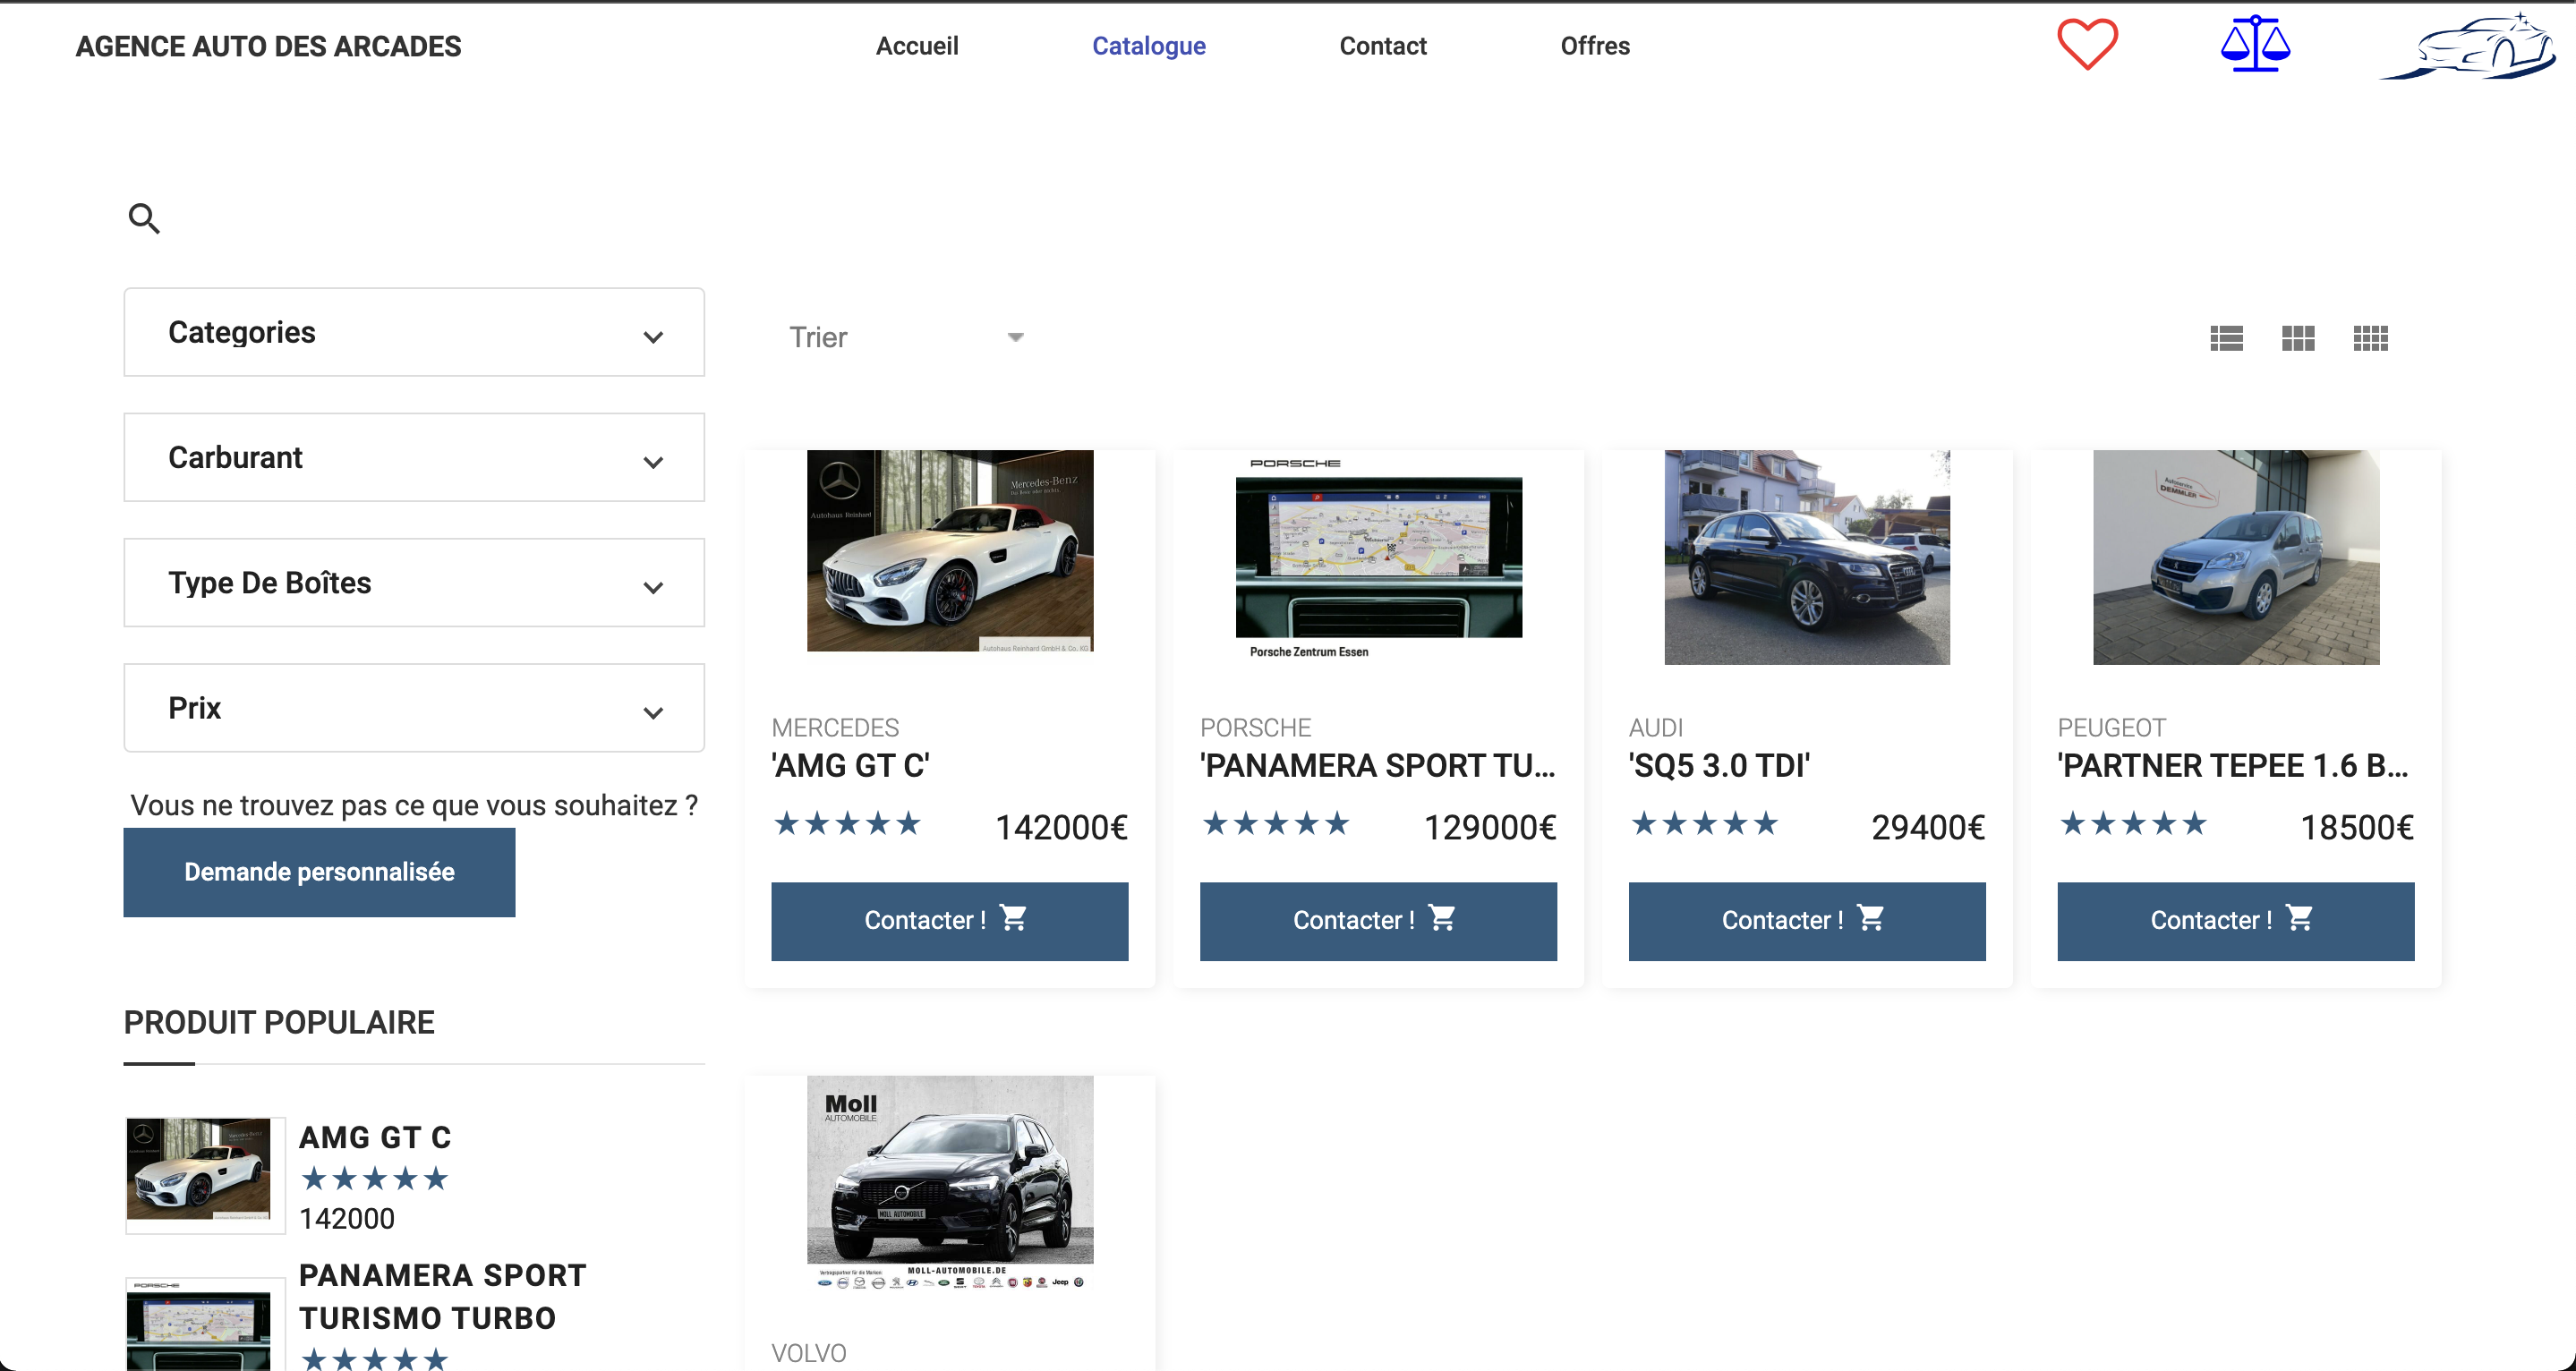Click star rating of Porsche Panamera card

[x=1276, y=824]
